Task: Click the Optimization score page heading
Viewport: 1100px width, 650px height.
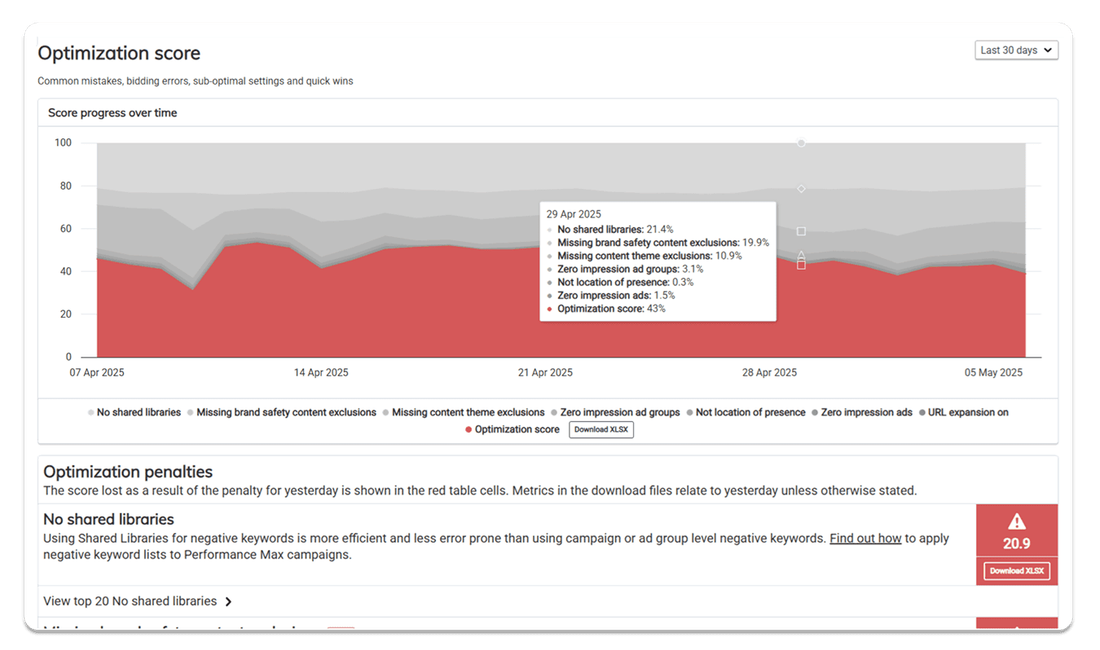Action: pyautogui.click(x=119, y=53)
